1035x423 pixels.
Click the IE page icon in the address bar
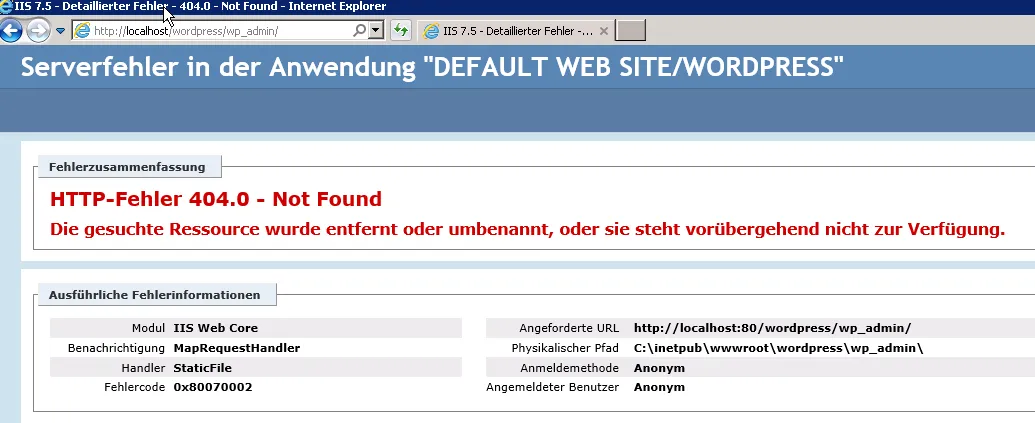tap(82, 30)
